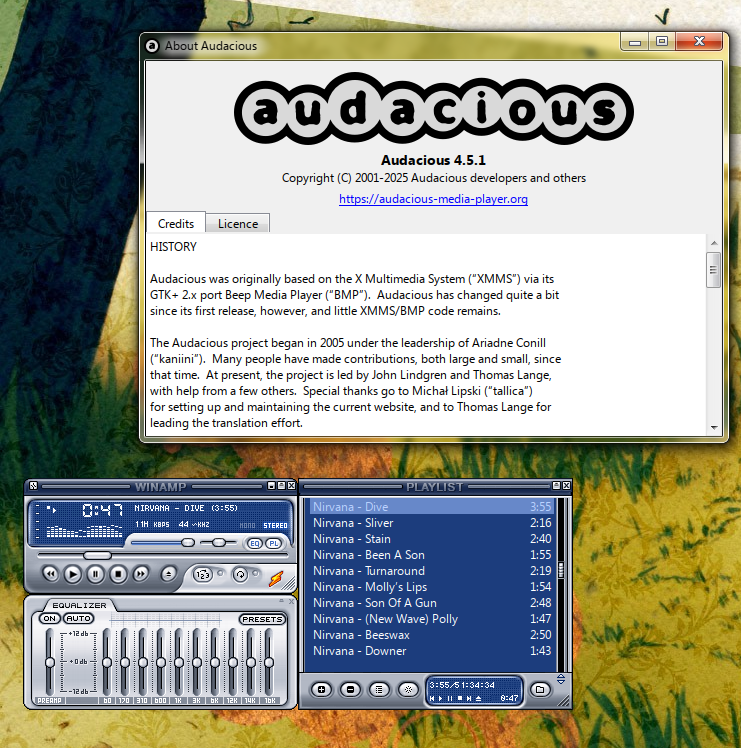Click the orange lightning bolt icon

point(276,579)
